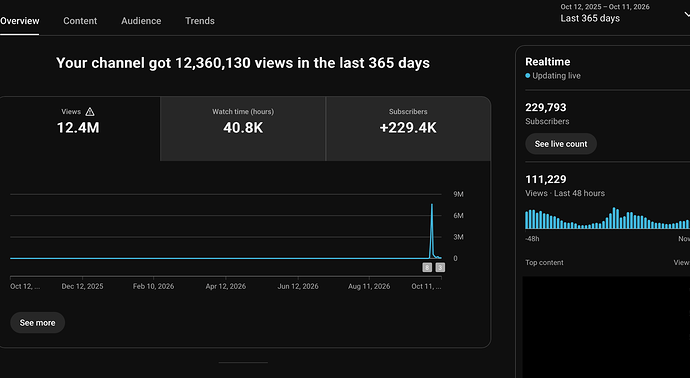This screenshot has height=378, width=690.
Task: Click the Aug 11, 2026 axis label
Action: [x=369, y=286]
